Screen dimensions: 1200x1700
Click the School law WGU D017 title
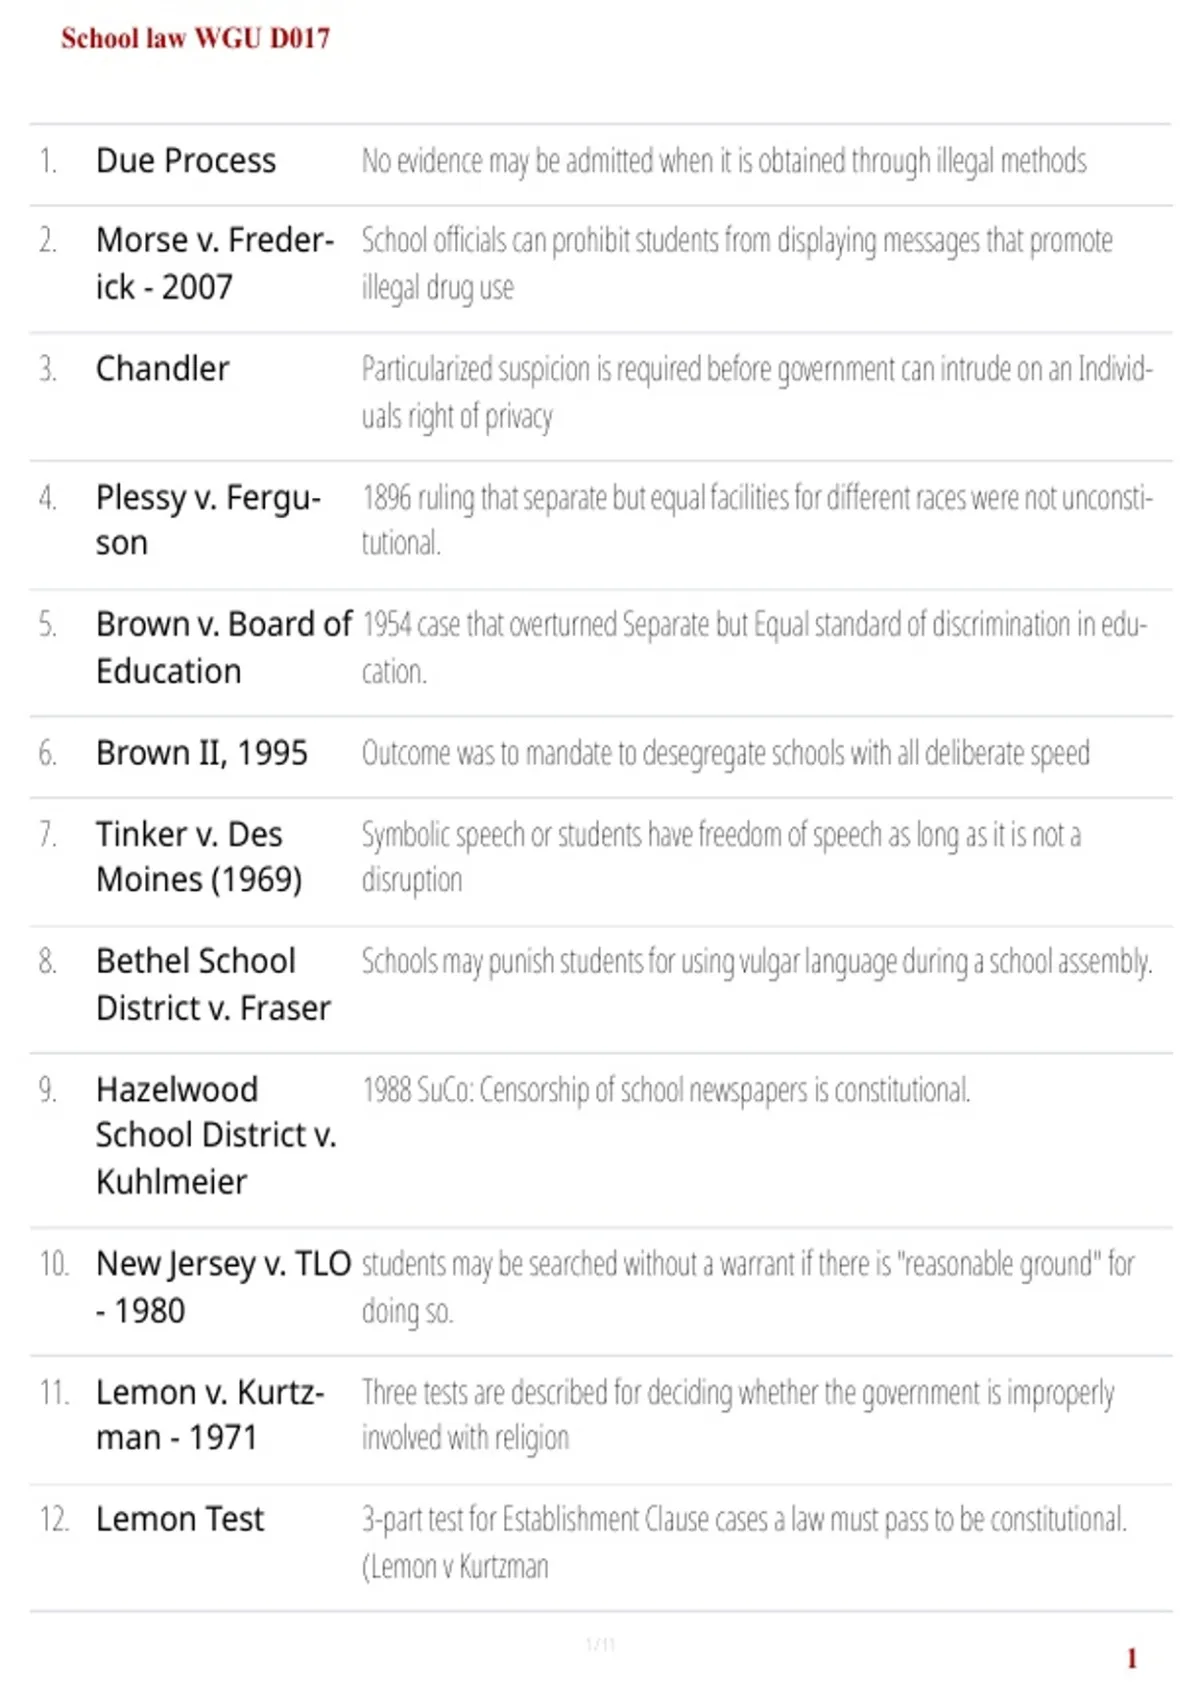click(x=195, y=38)
